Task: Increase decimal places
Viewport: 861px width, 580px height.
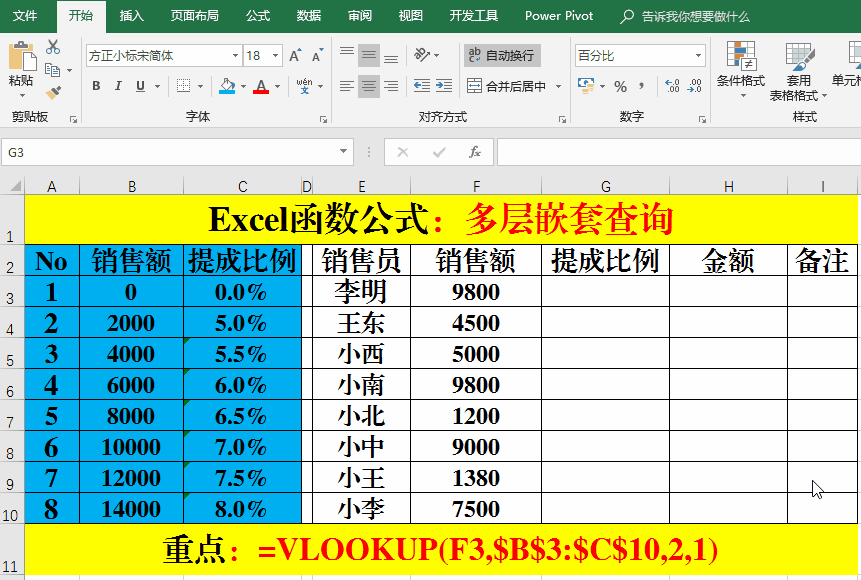Action: [672, 86]
